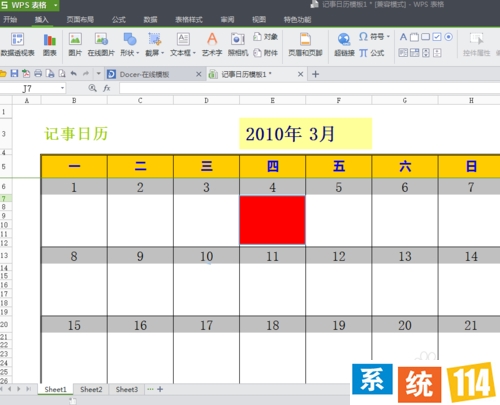Click the Screenshot (截屏) icon
Image resolution: width=500 pixels, height=405 pixels.
[x=155, y=39]
